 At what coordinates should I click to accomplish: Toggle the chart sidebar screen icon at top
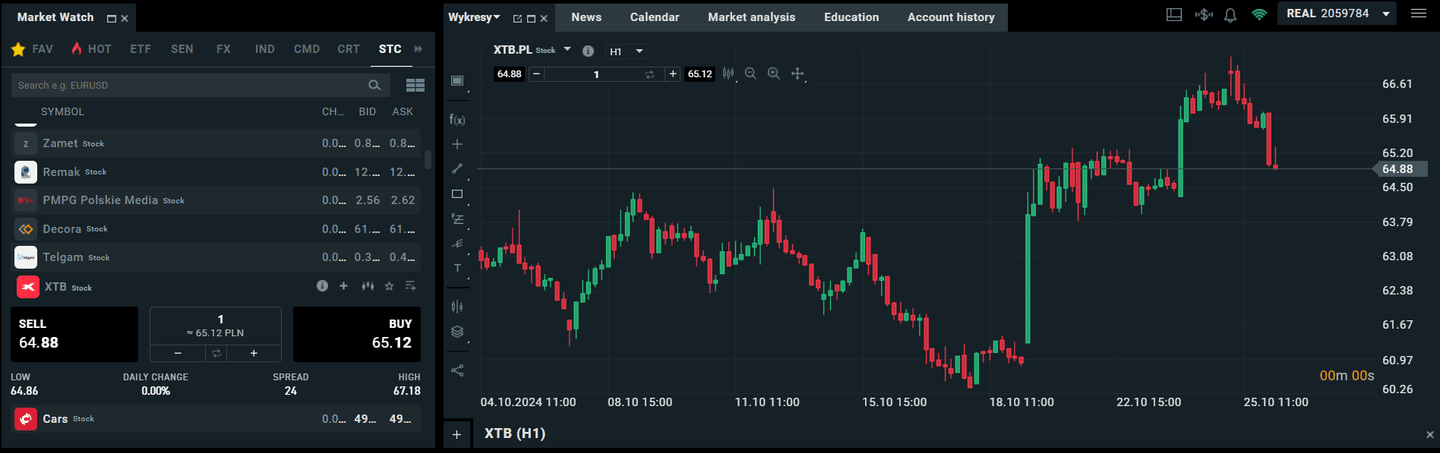[x=457, y=81]
